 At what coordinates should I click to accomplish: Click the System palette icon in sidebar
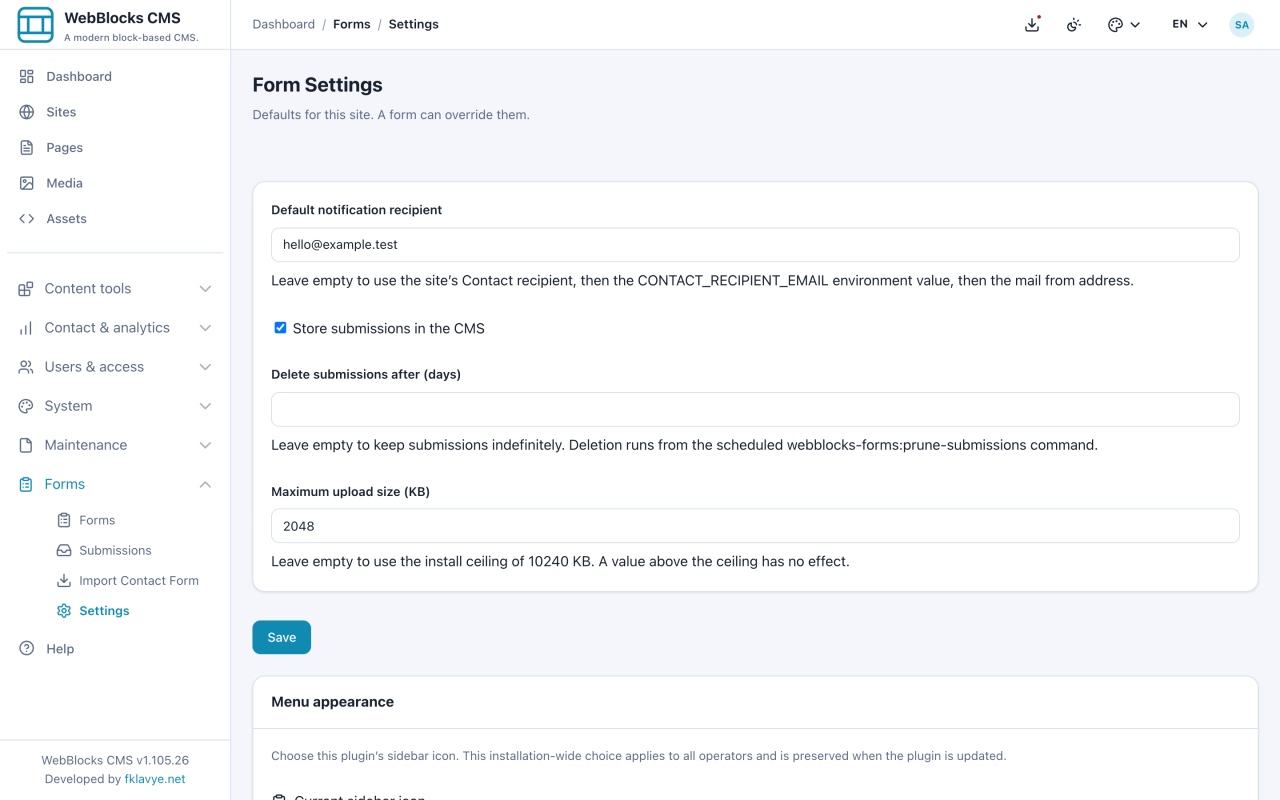point(26,405)
